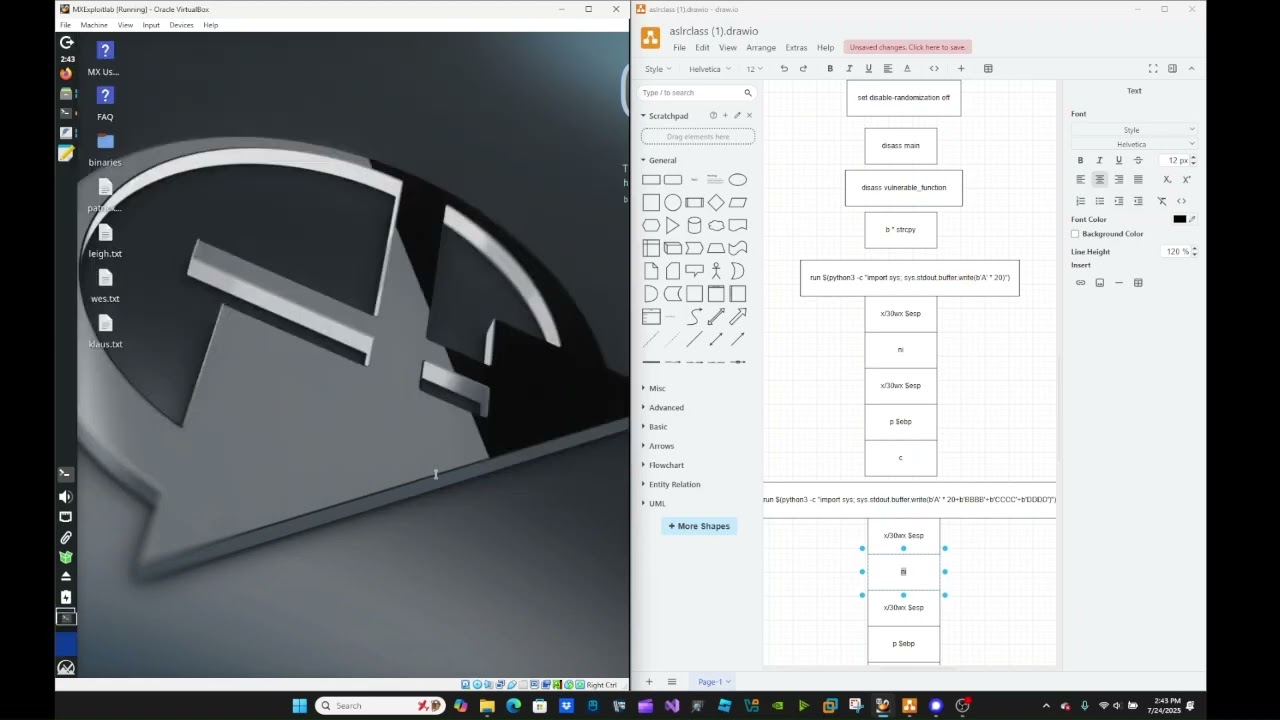Collapse the General shape library
The height and width of the screenshot is (720, 1280).
click(x=662, y=160)
